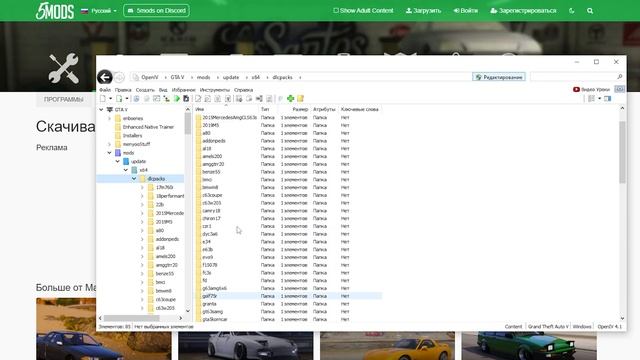Image resolution: width=640 pixels, height=360 pixels.
Task: Collapse the GTA V root tree node
Action: click(101, 110)
